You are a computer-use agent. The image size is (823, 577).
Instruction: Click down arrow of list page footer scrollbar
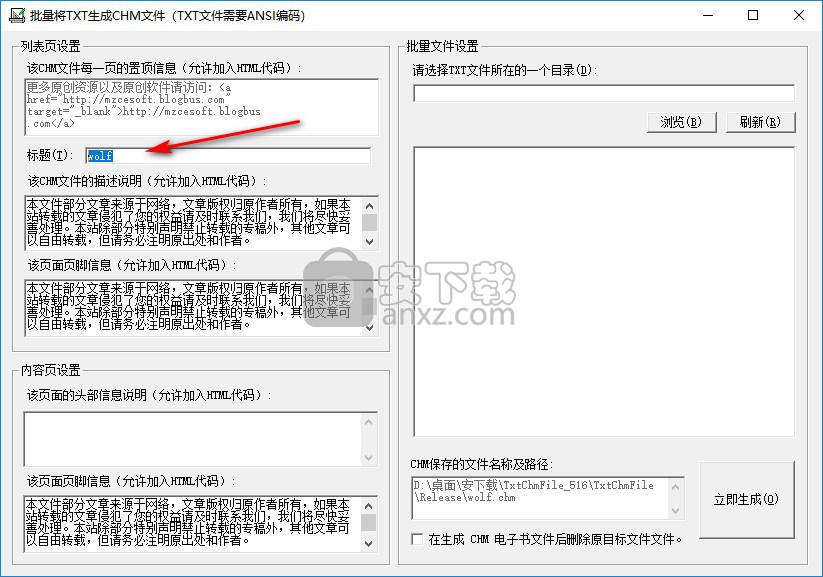point(370,328)
